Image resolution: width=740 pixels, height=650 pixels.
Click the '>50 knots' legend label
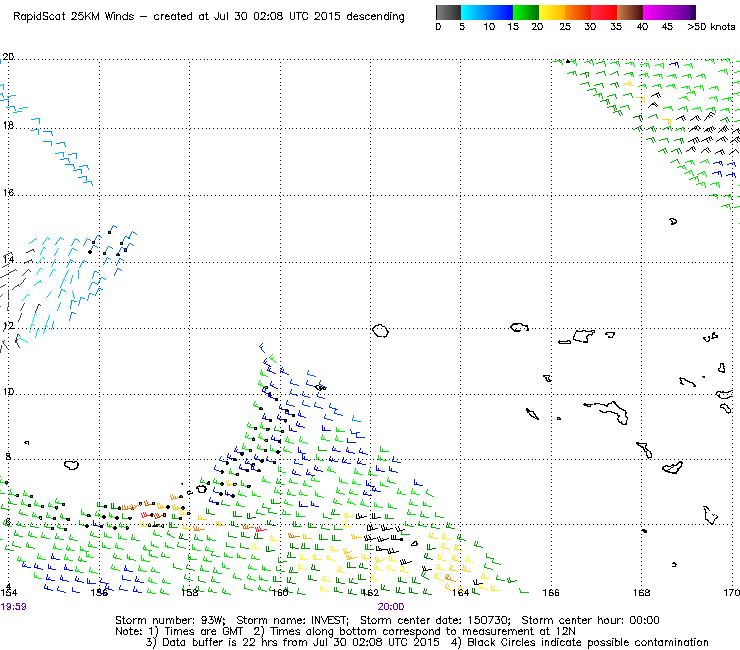(711, 27)
